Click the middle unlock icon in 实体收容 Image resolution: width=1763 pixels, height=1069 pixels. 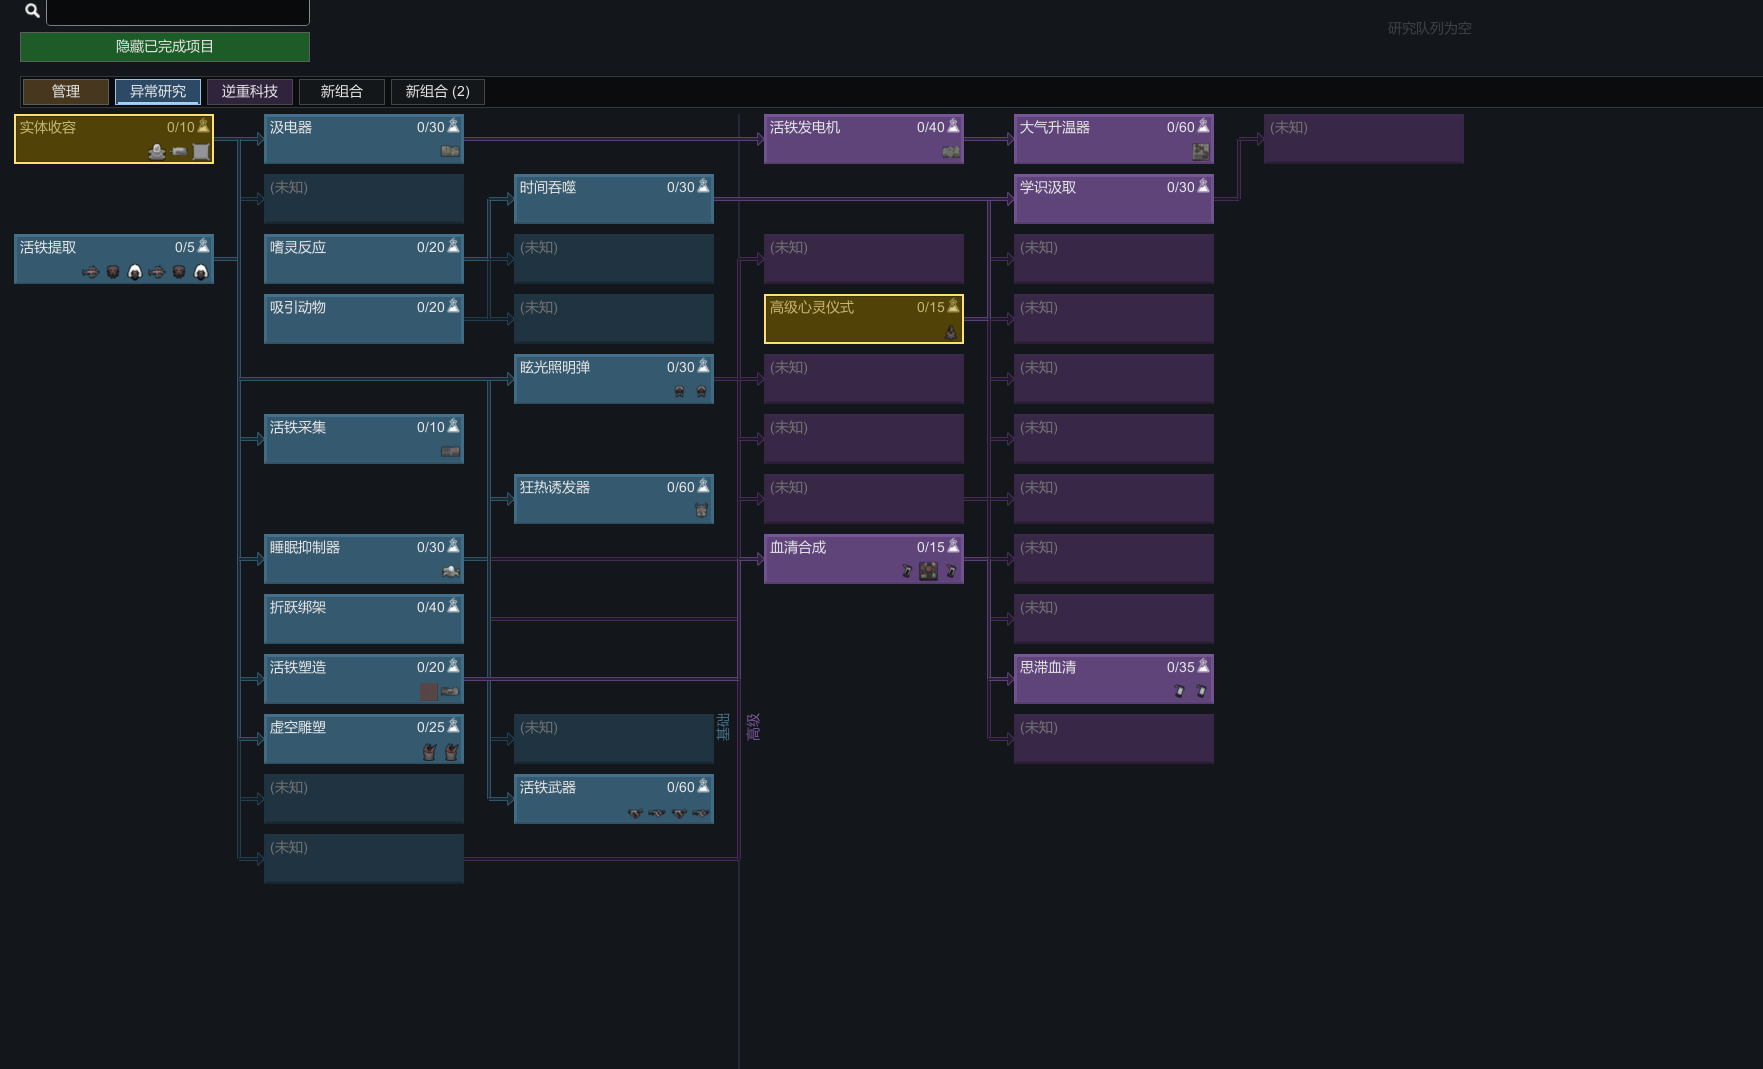(x=179, y=152)
